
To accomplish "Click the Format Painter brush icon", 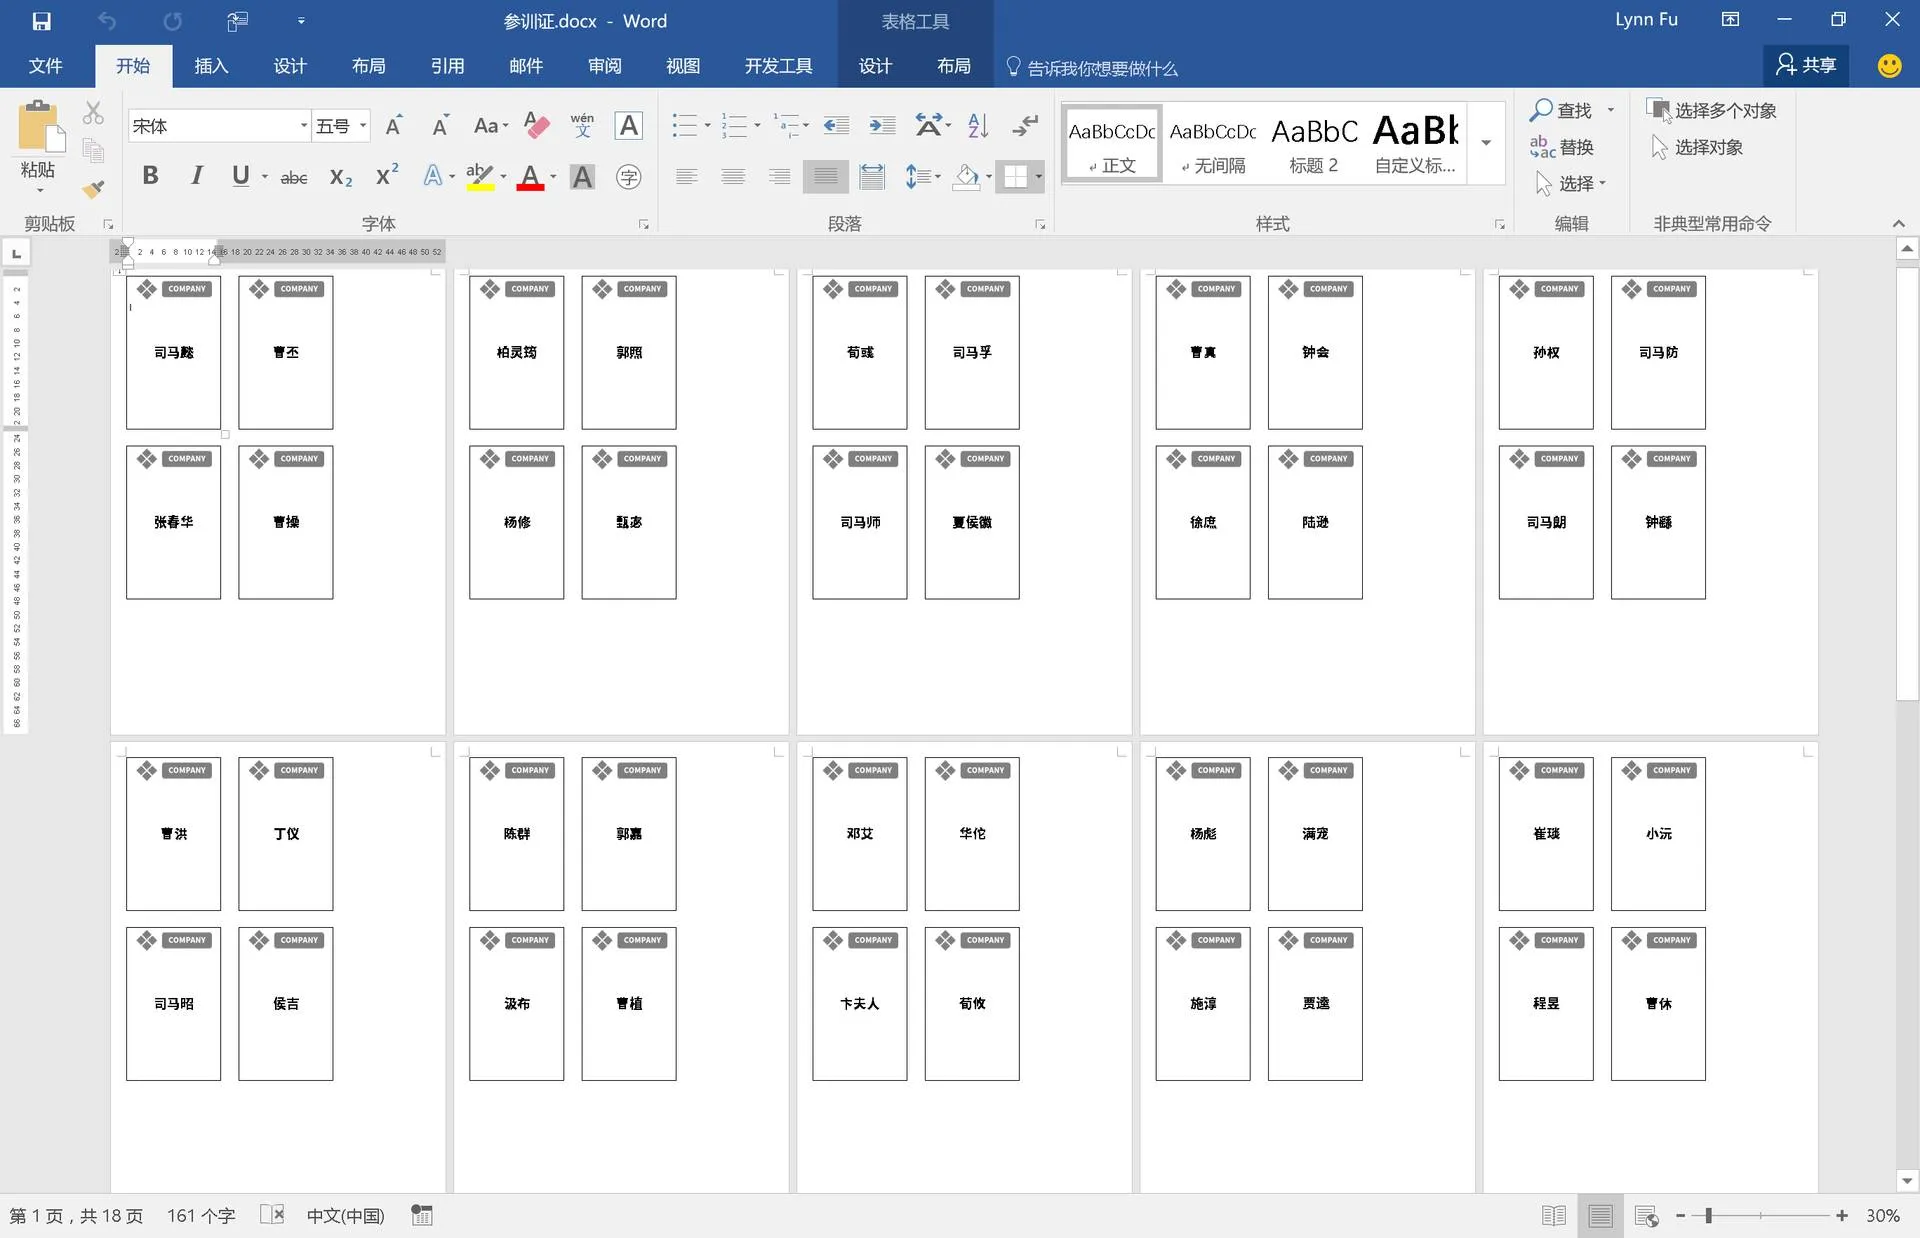I will click(93, 189).
